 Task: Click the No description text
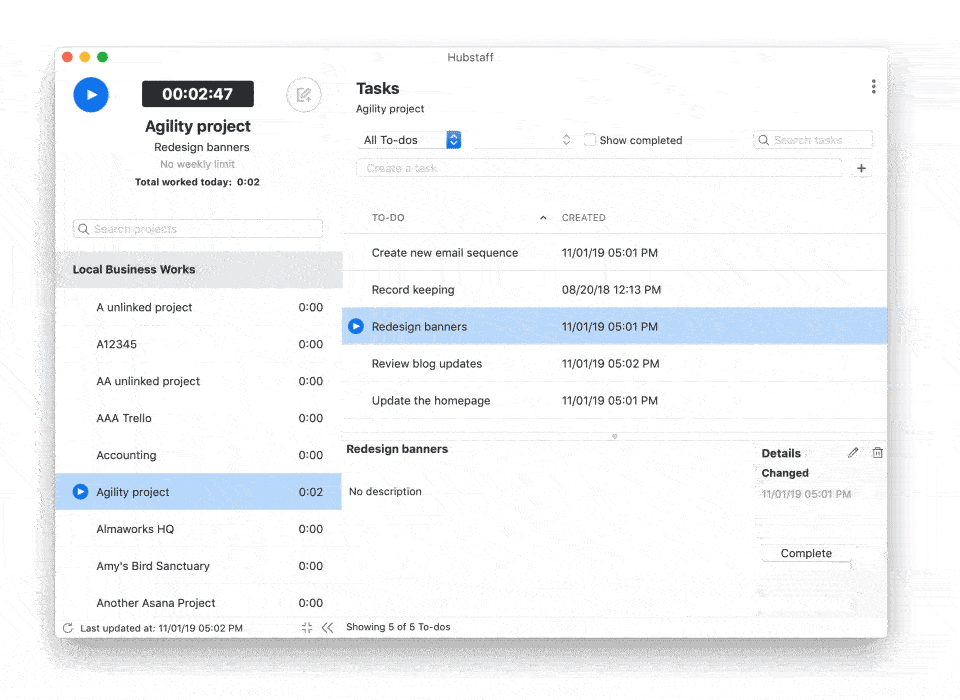pyautogui.click(x=385, y=491)
